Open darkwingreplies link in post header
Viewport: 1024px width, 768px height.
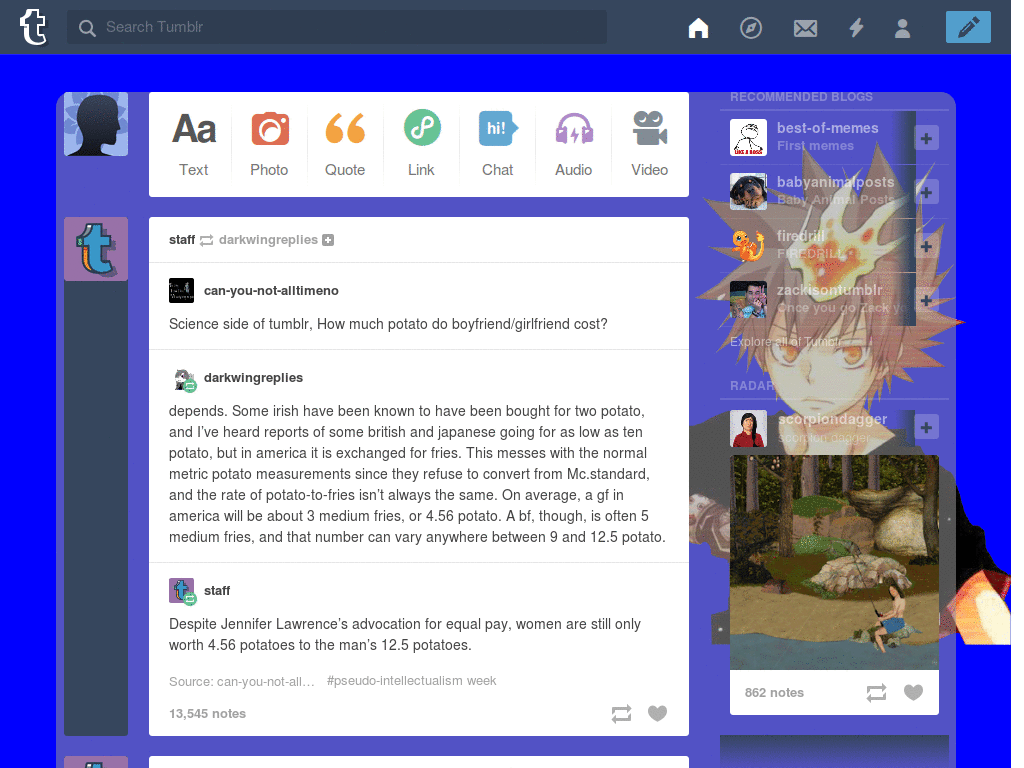coord(268,240)
